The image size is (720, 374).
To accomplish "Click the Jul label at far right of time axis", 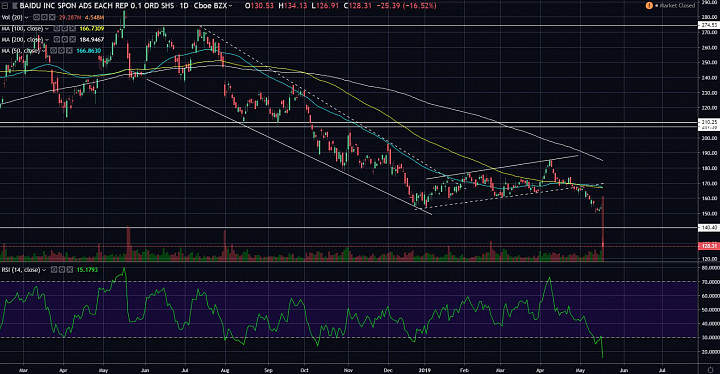I will click(x=662, y=370).
